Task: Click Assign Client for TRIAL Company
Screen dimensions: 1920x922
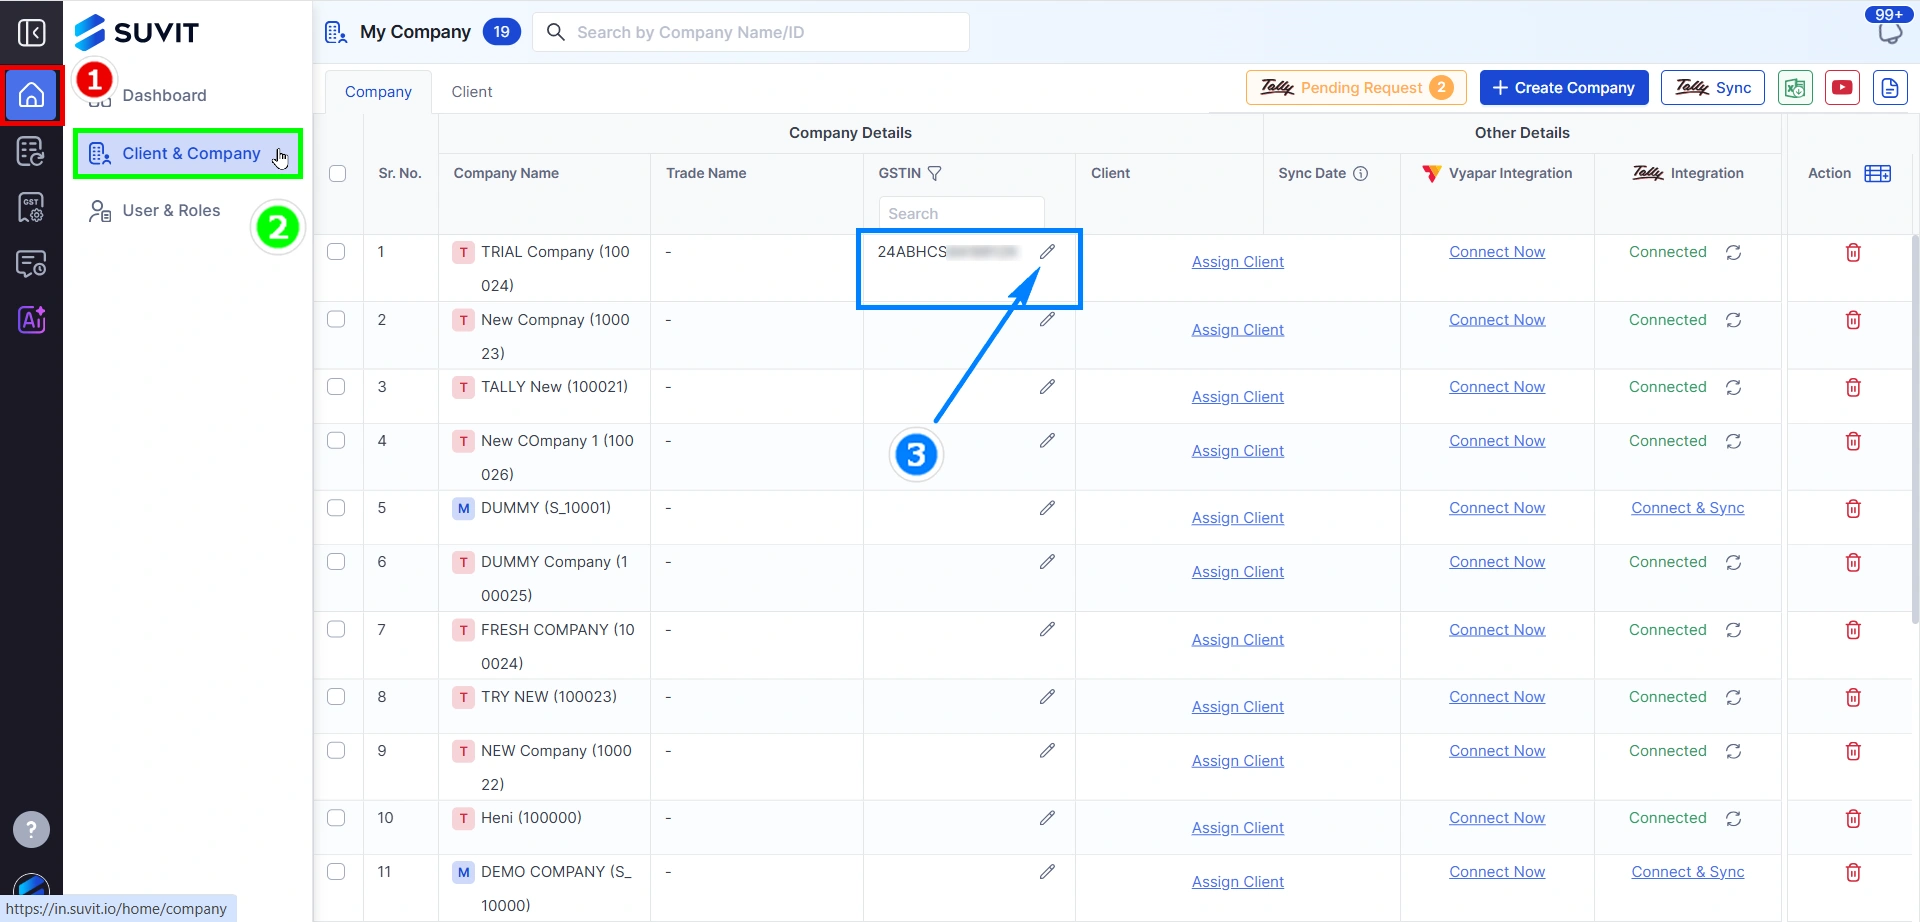Action: click(x=1238, y=262)
